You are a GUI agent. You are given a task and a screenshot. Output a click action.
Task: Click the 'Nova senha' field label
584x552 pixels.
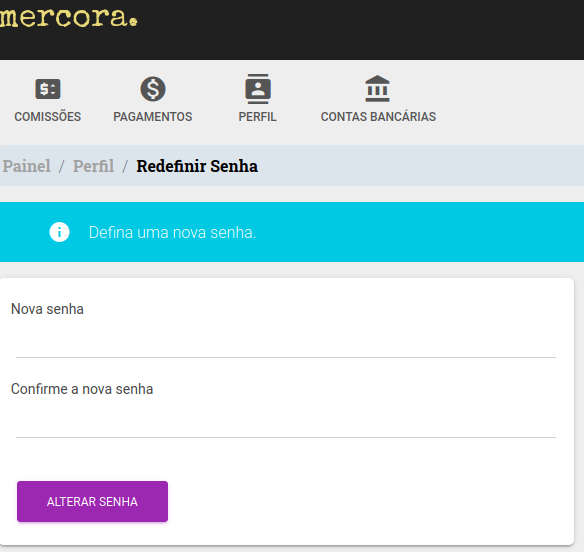(x=47, y=309)
